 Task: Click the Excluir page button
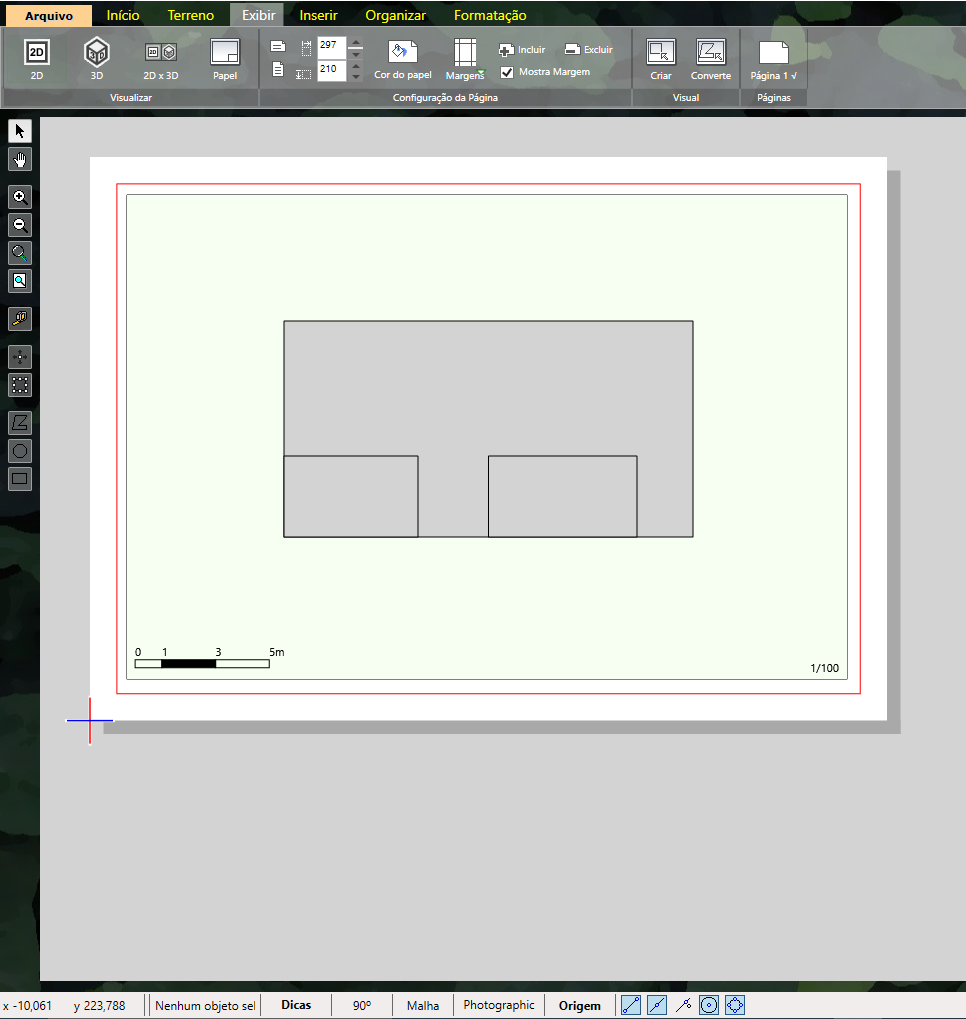(588, 49)
